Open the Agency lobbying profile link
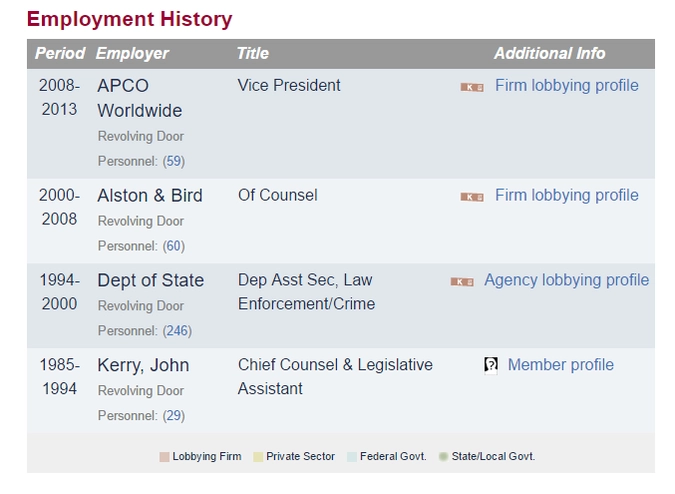675x494 pixels. (x=566, y=280)
